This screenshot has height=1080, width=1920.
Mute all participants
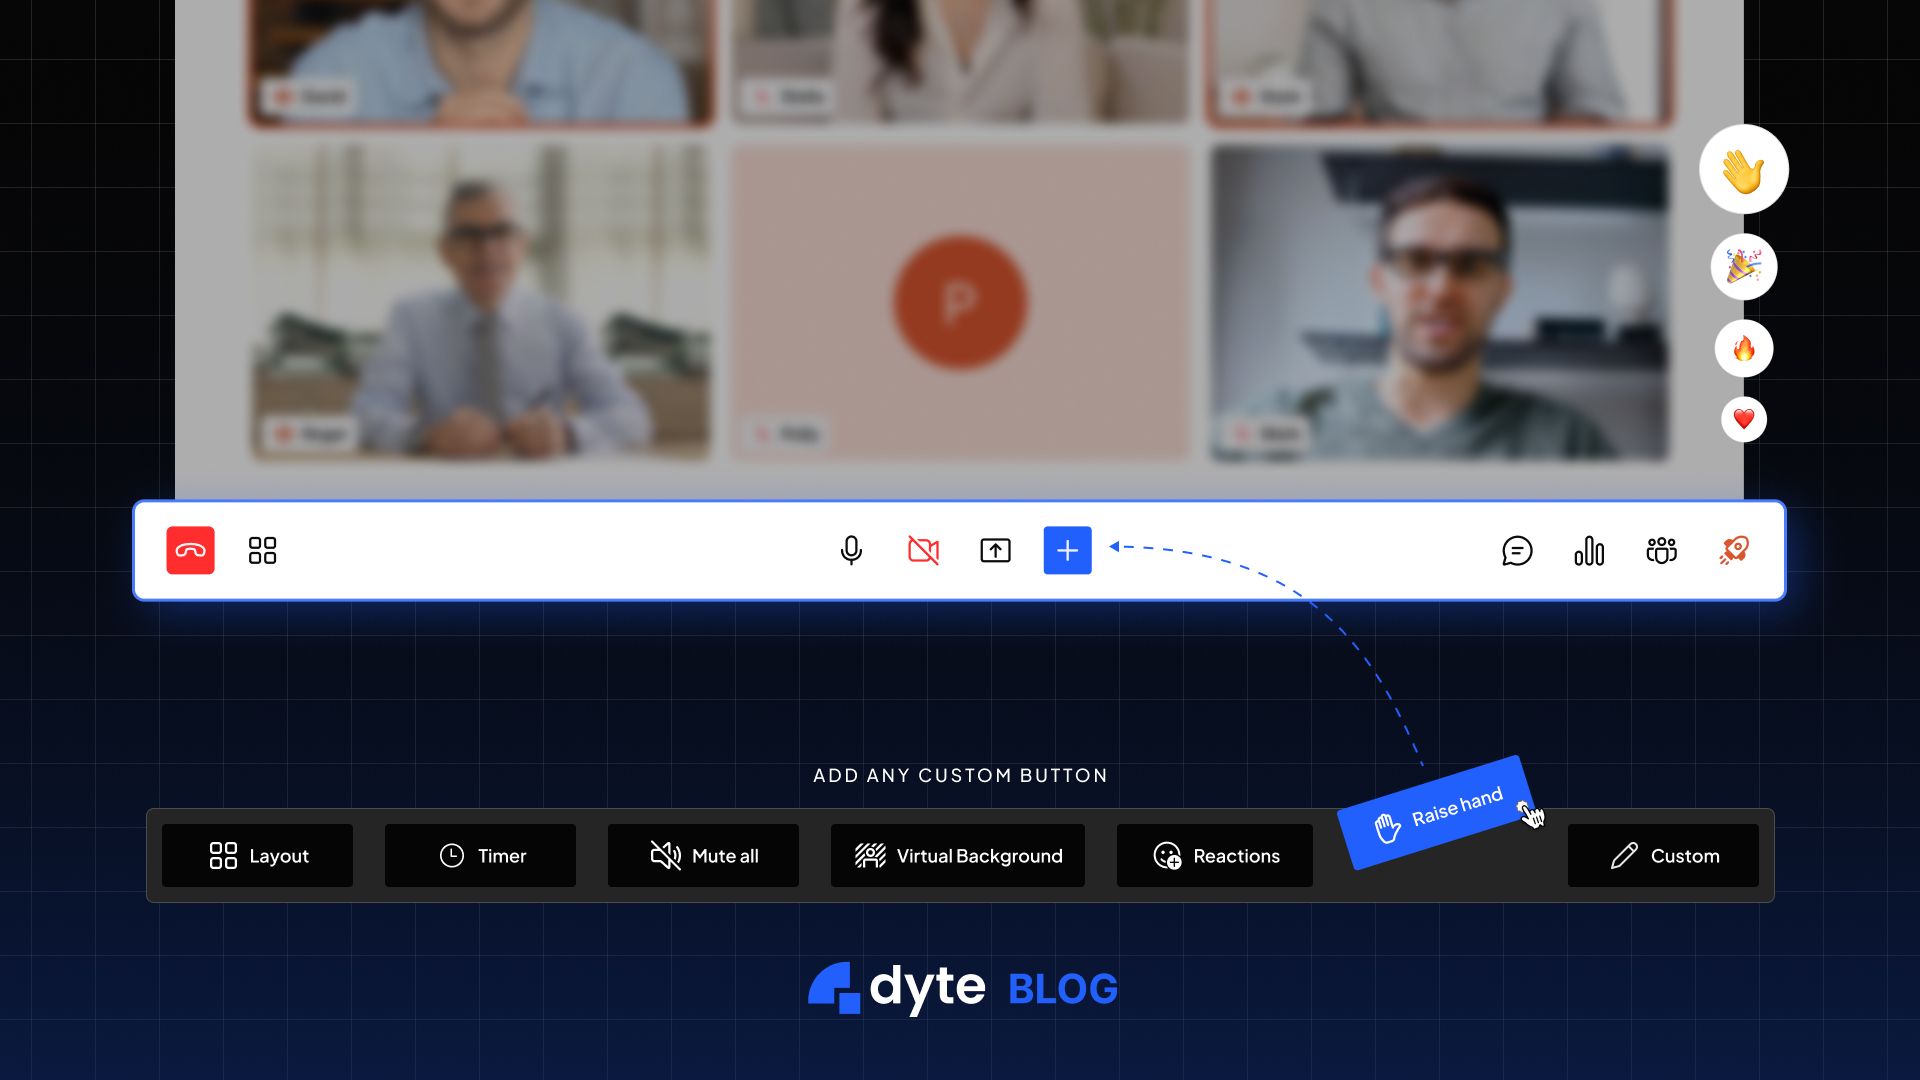tap(703, 855)
